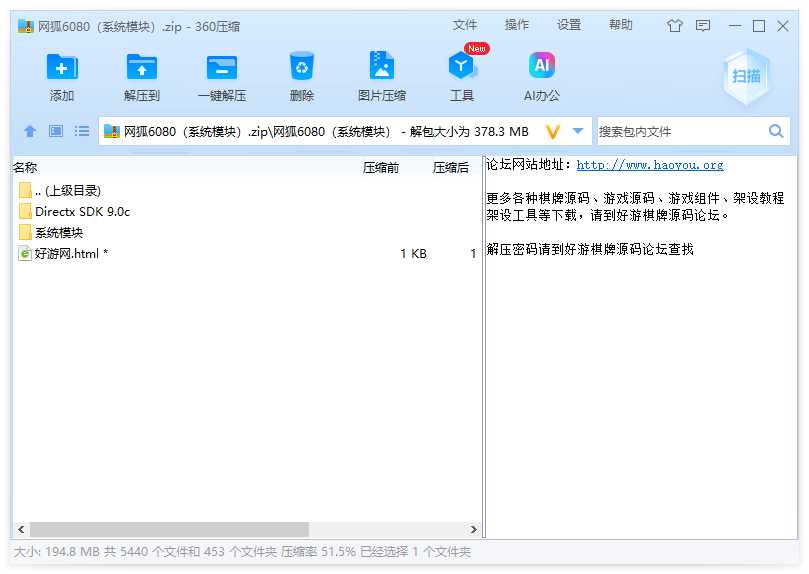Screen dimensions: 809x574
Task: Select the 好游网.html file icon
Action: pyautogui.click(x=24, y=253)
